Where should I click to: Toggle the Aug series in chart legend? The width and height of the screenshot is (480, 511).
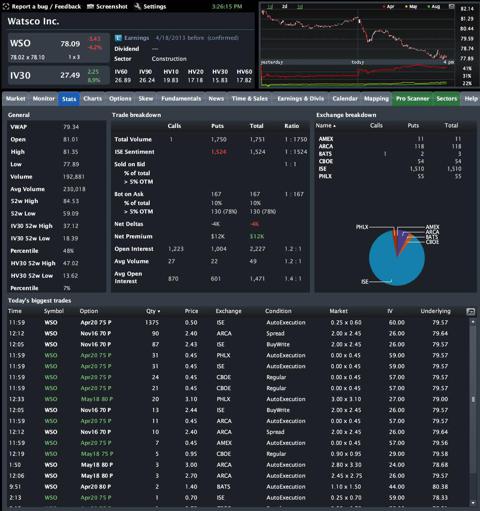tap(434, 6)
